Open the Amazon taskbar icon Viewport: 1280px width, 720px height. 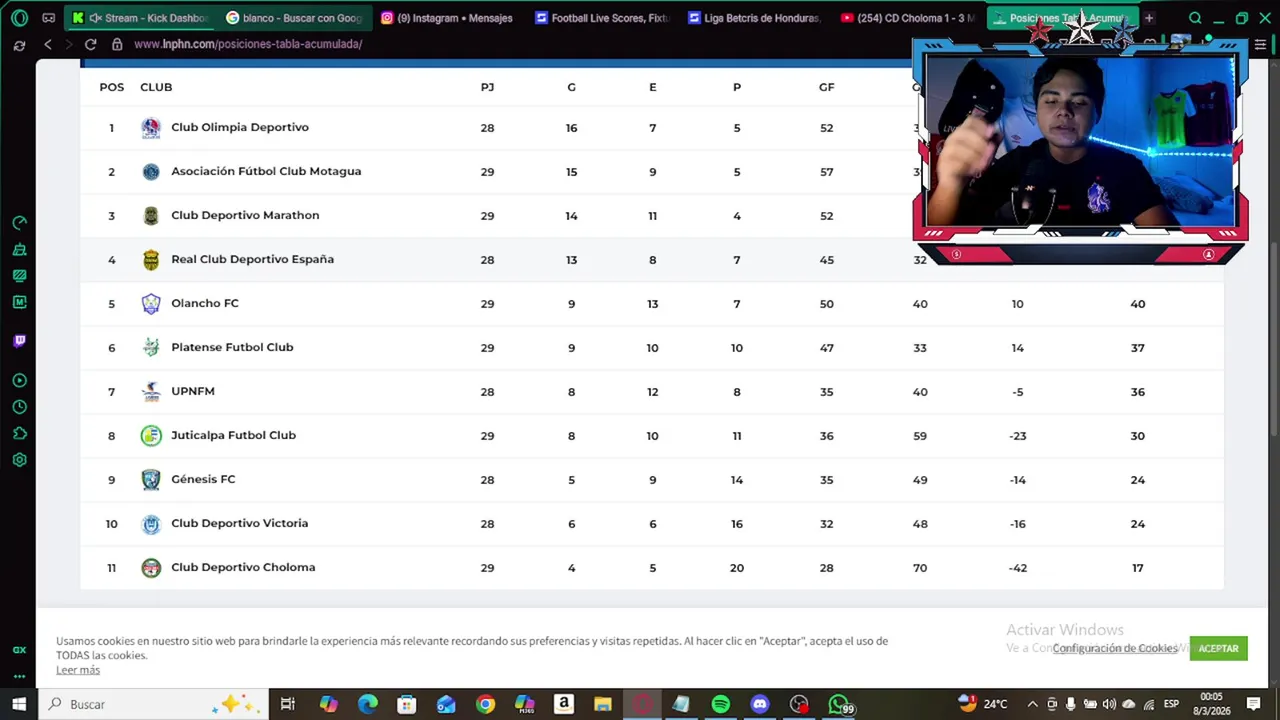[564, 704]
